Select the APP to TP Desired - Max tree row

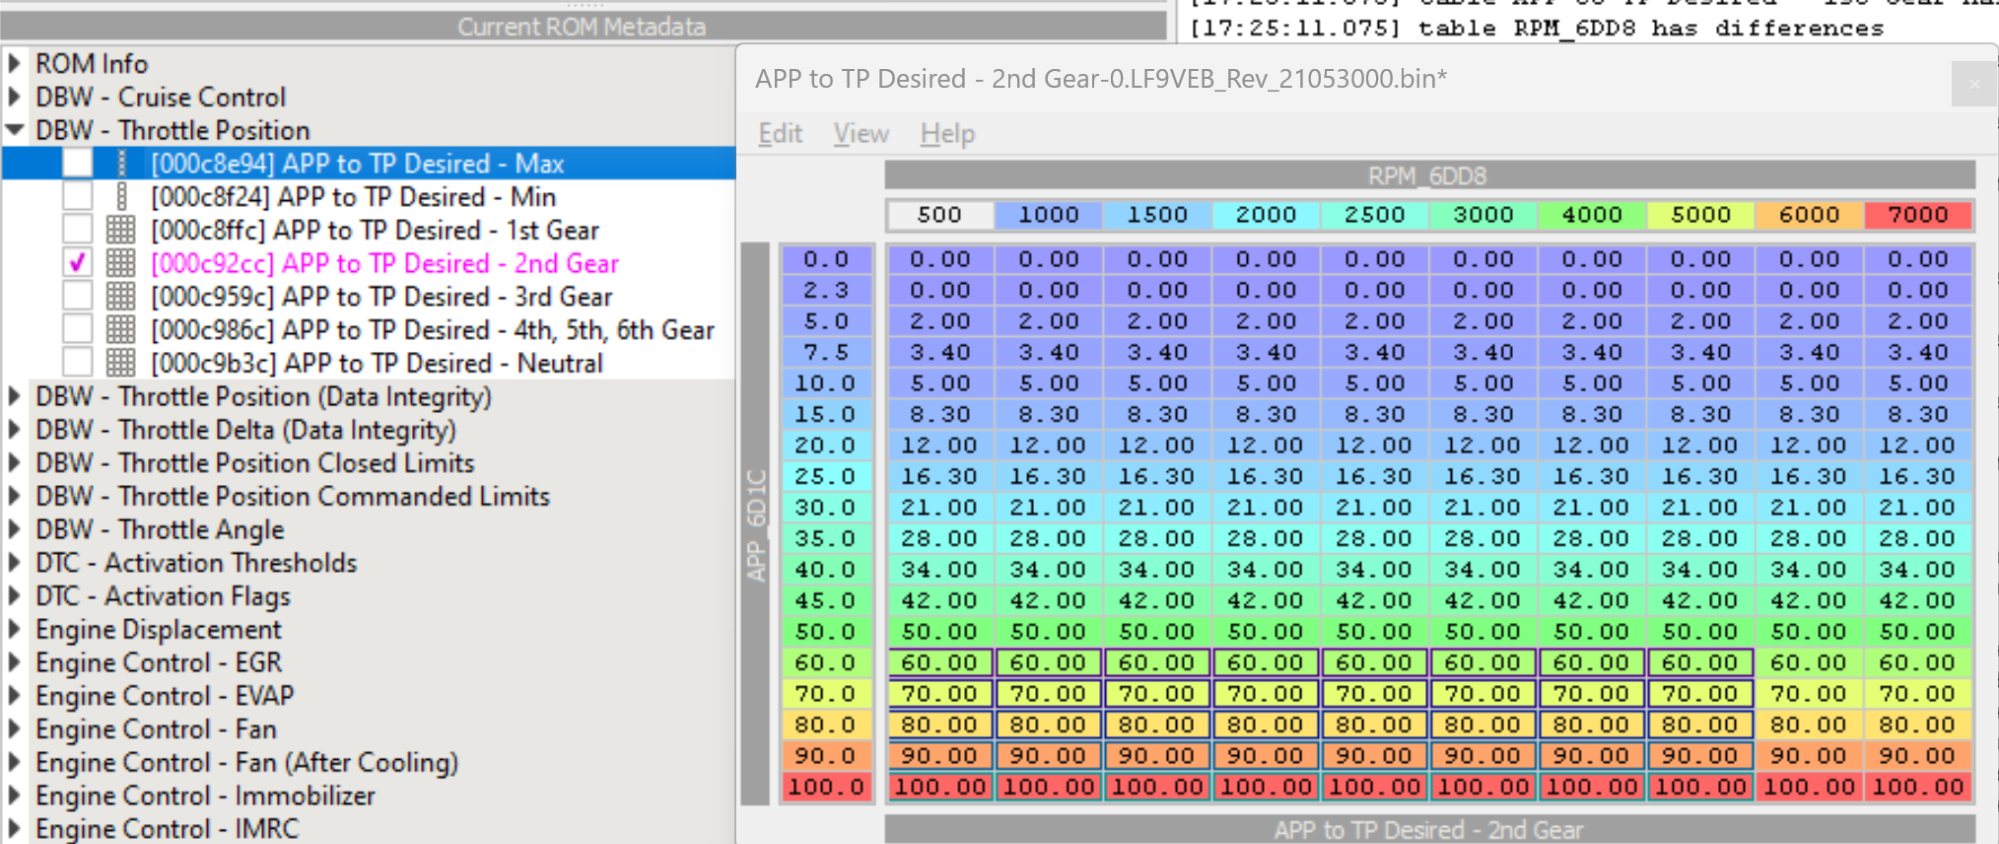368,163
